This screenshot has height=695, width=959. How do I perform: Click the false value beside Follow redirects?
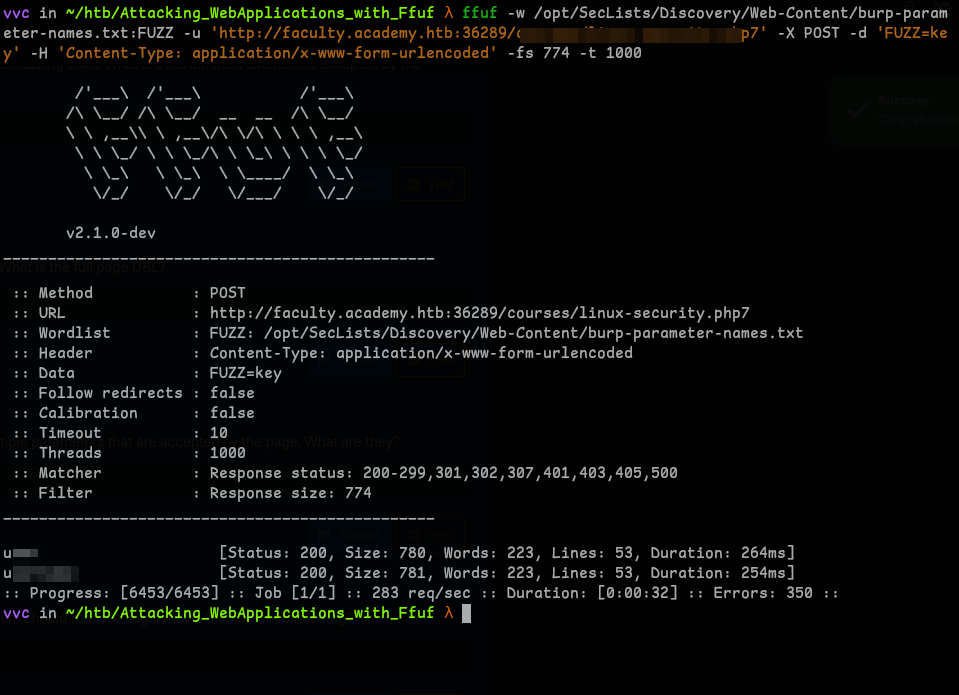(231, 393)
